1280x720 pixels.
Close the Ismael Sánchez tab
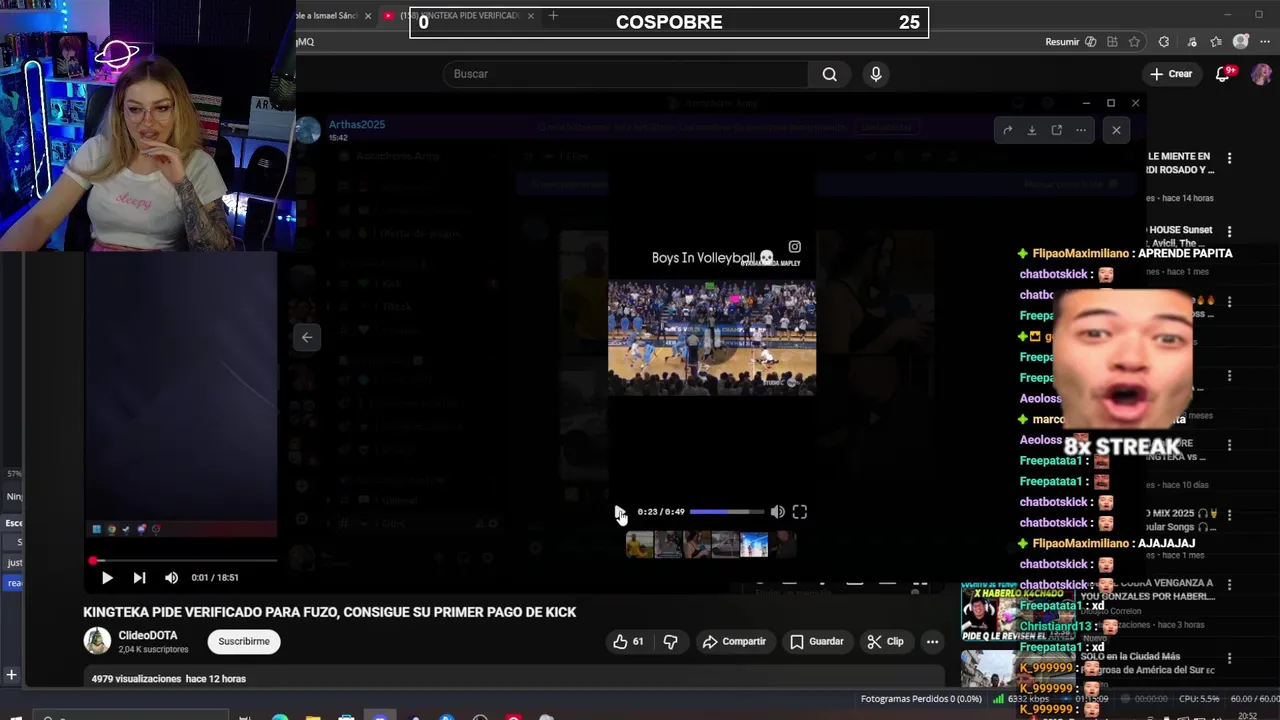pyautogui.click(x=368, y=15)
